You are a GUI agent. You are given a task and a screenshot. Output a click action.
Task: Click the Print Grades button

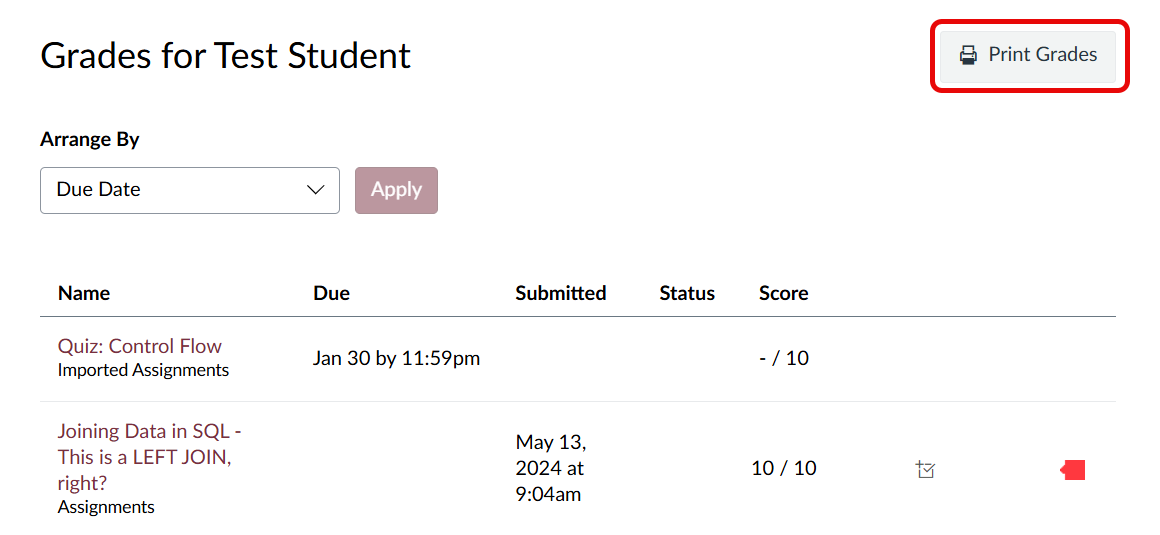(x=1028, y=55)
